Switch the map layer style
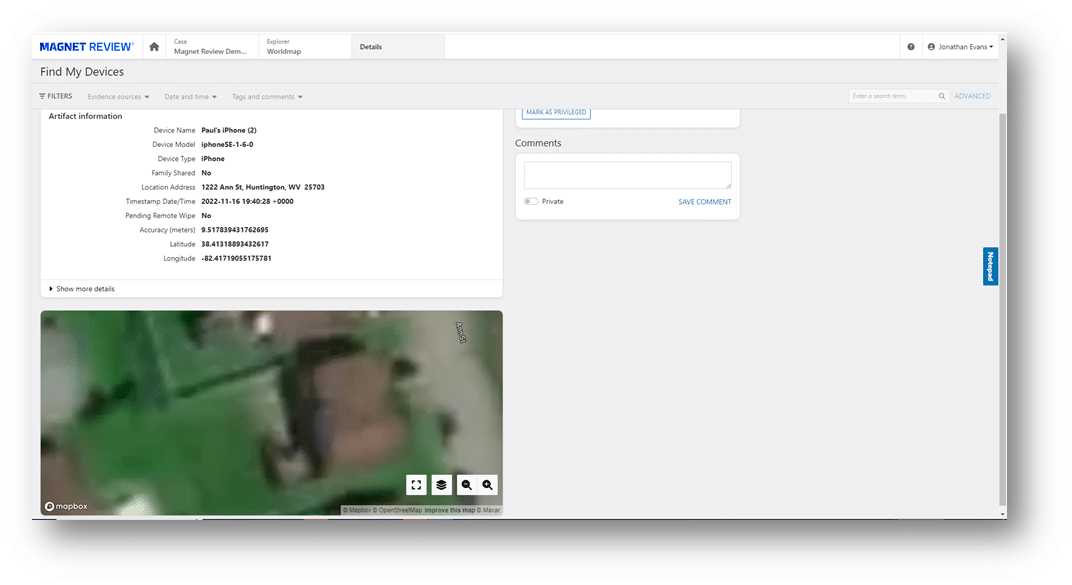This screenshot has width=1072, height=585. click(x=441, y=484)
